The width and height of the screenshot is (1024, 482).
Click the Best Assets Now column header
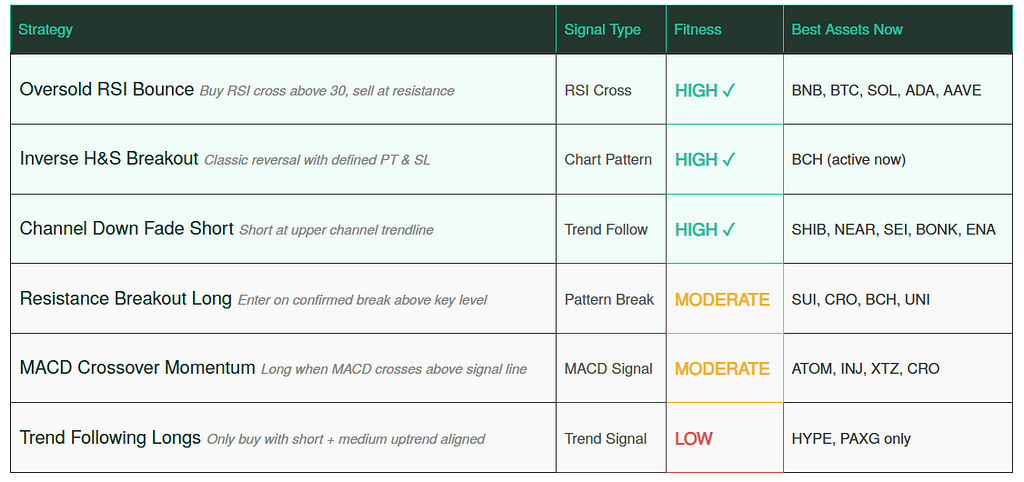click(846, 30)
